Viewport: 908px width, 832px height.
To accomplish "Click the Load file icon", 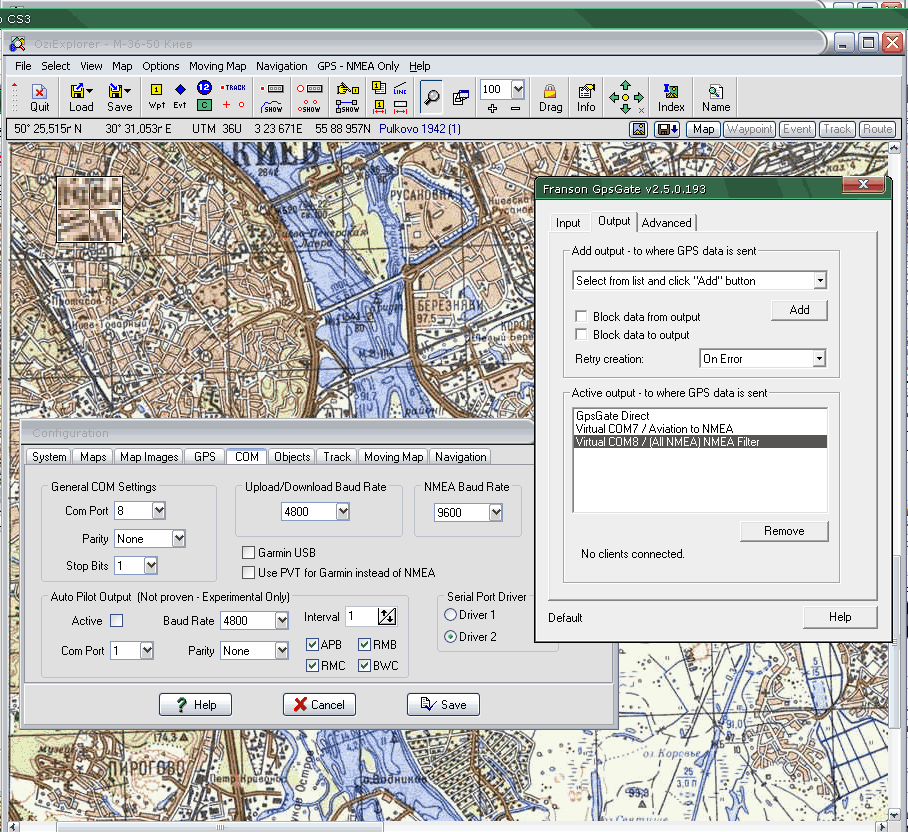I will click(80, 97).
